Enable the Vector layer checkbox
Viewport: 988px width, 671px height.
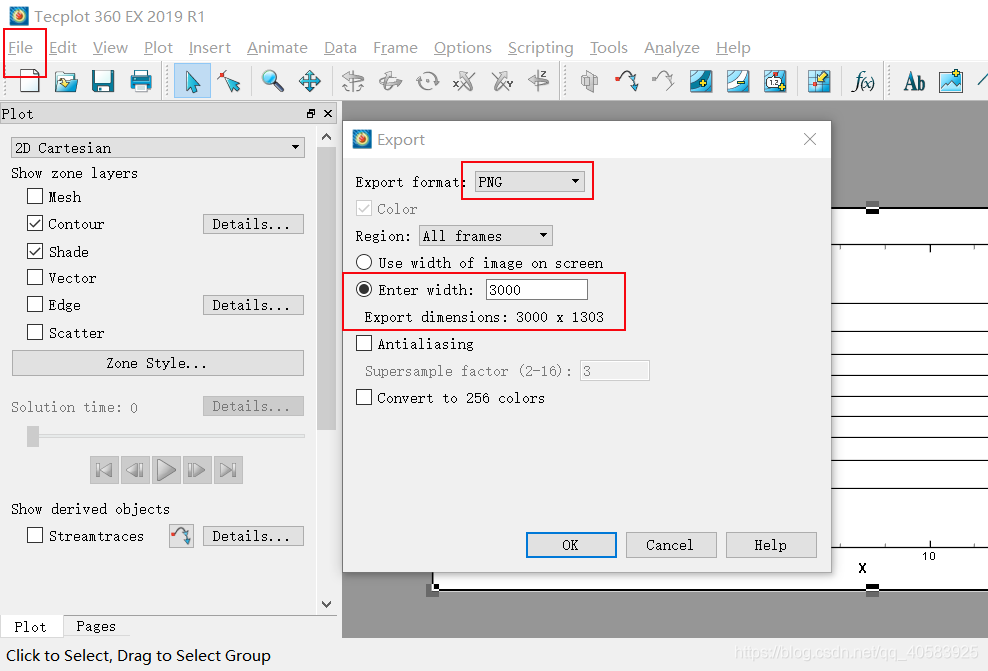(35, 278)
